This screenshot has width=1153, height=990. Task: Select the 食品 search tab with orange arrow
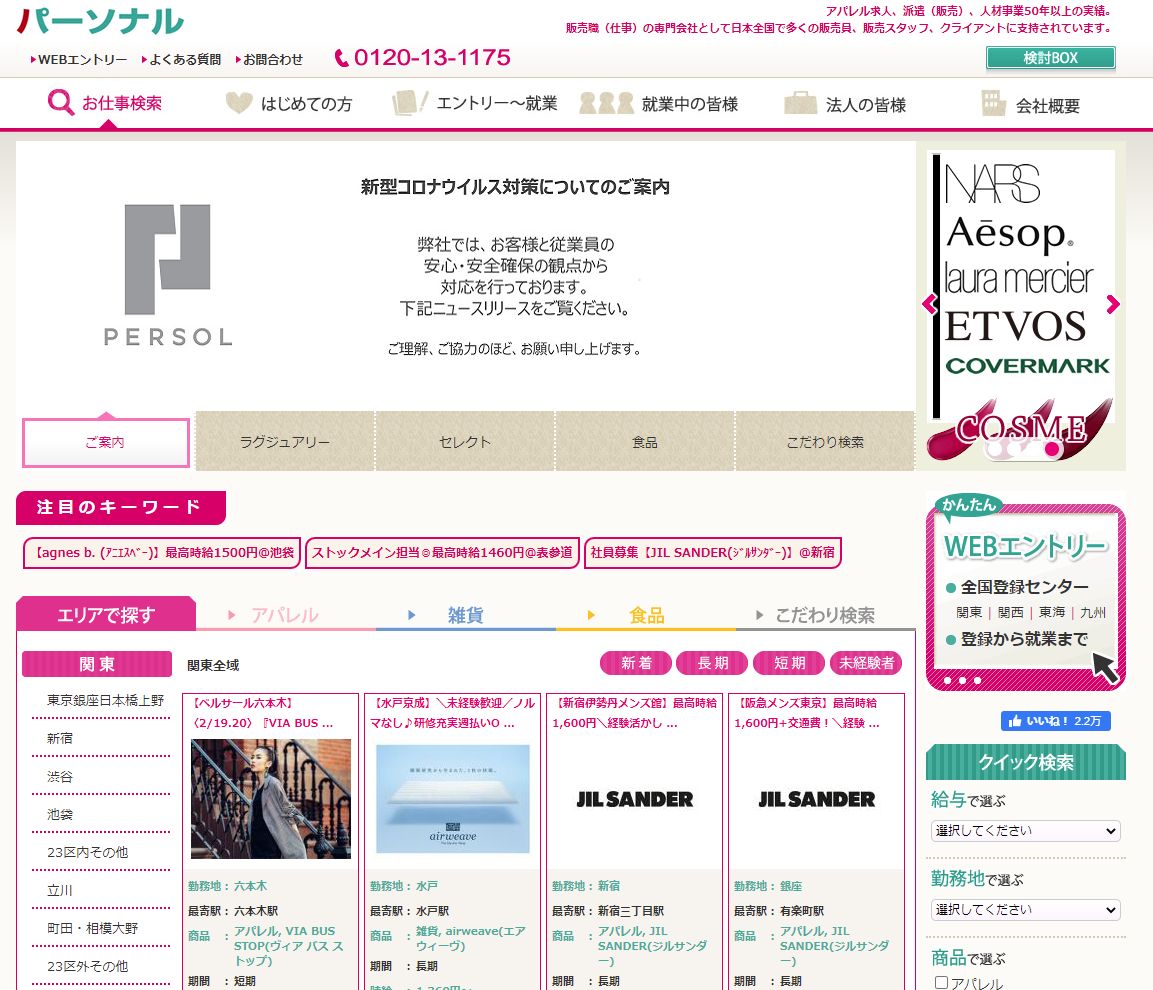point(646,615)
